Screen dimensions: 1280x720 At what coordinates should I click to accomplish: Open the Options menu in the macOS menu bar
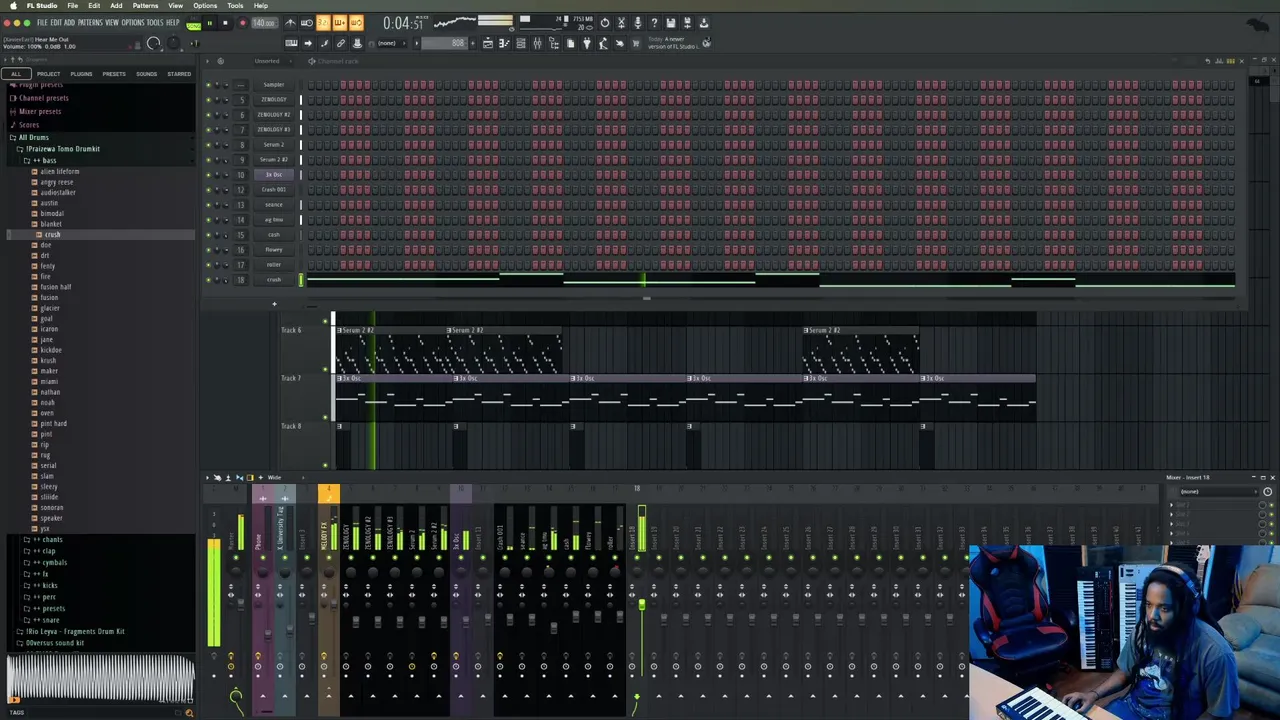tap(205, 5)
